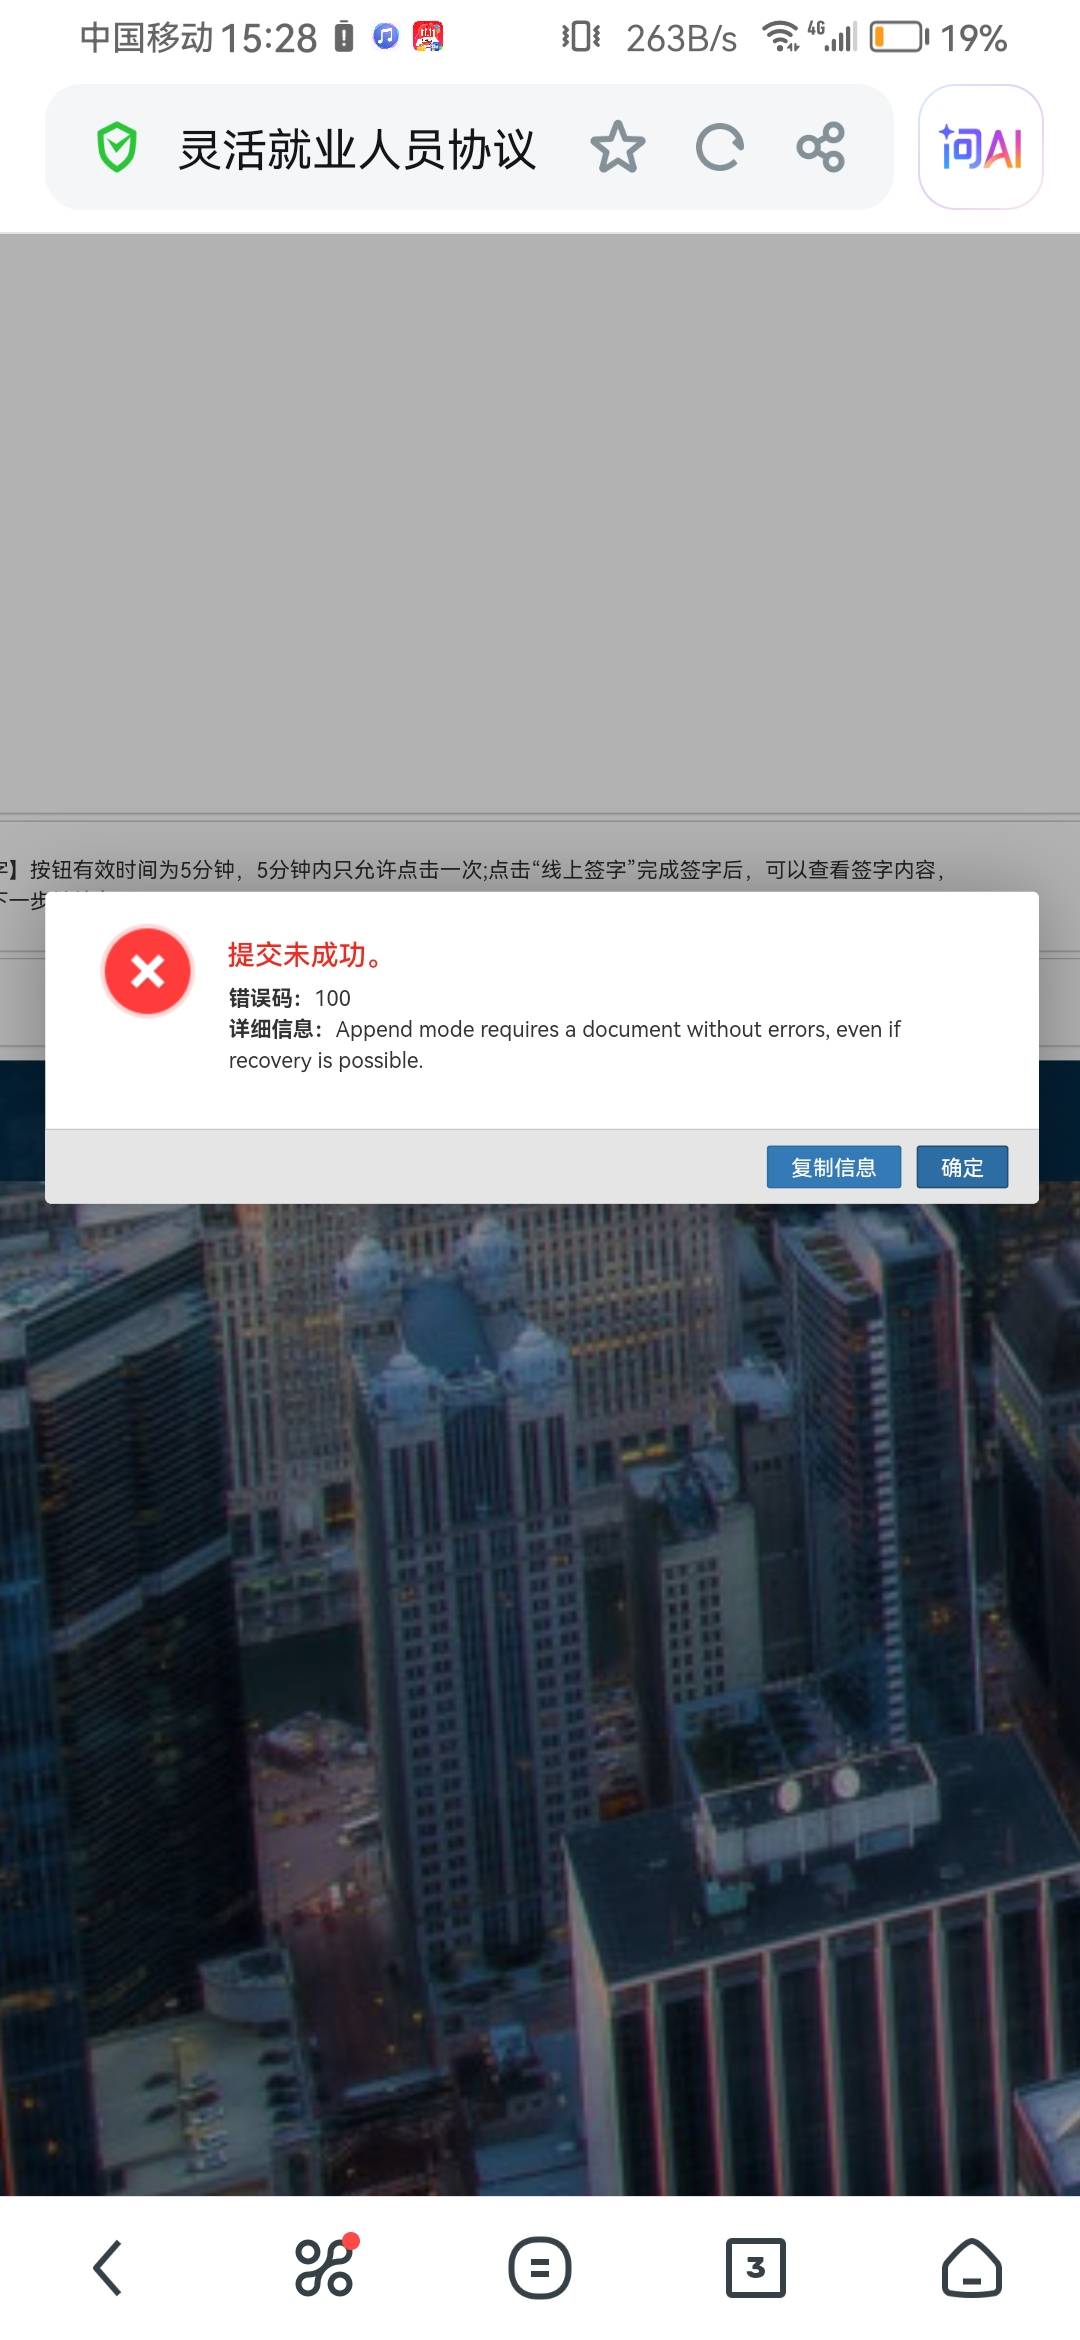Reload the page using the refresh icon

[x=719, y=148]
